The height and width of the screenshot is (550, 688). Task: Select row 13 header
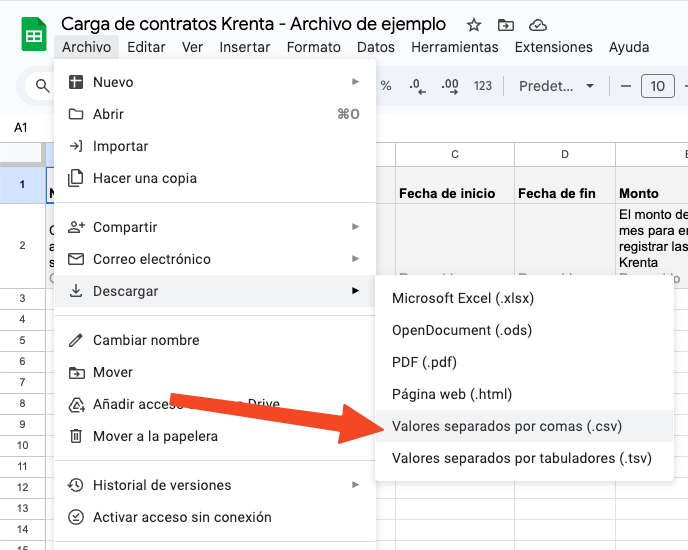coord(22,508)
